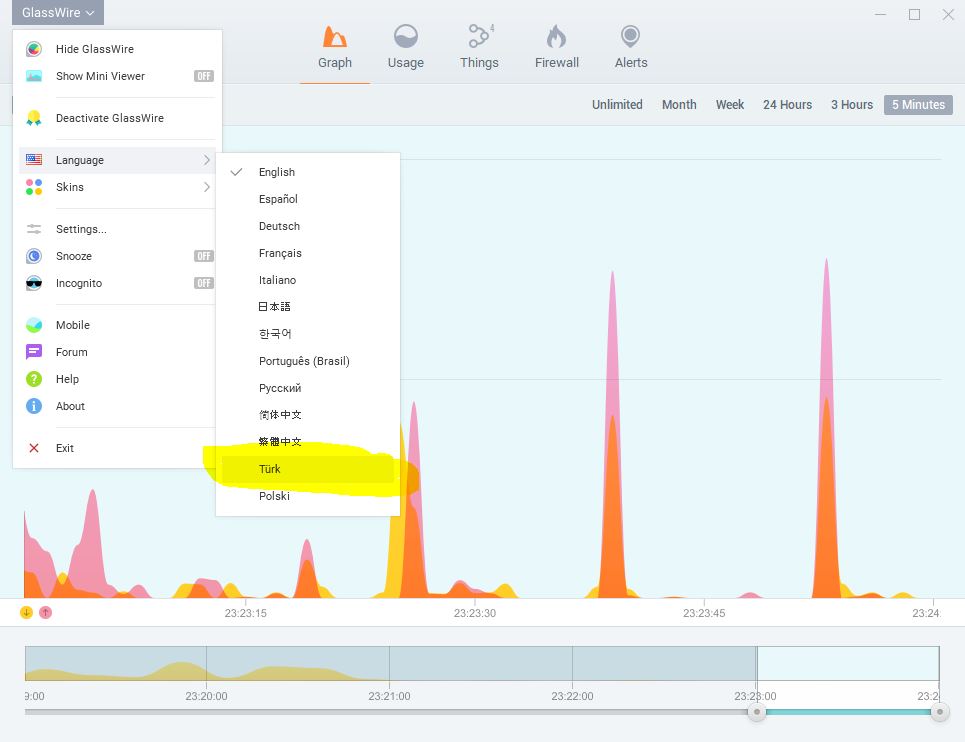Click the Incognito sunglasses icon
Image resolution: width=965 pixels, height=742 pixels.
34,283
